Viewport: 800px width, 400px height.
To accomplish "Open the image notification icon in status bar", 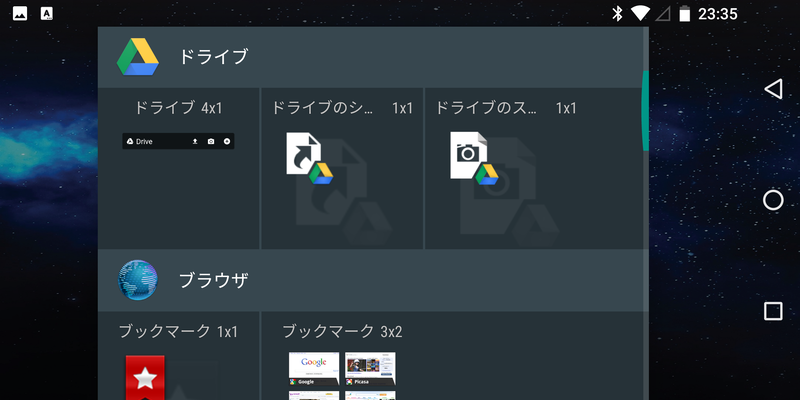I will tap(20, 14).
